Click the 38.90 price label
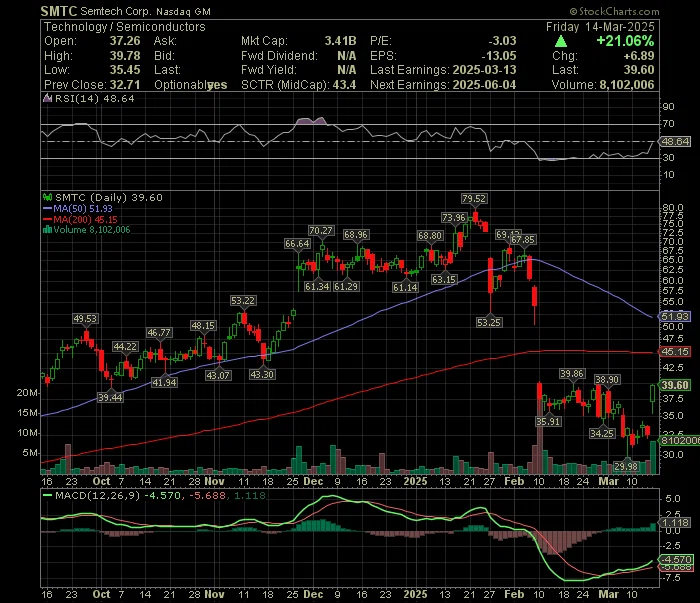Viewport: 700px width, 603px height. [x=607, y=380]
